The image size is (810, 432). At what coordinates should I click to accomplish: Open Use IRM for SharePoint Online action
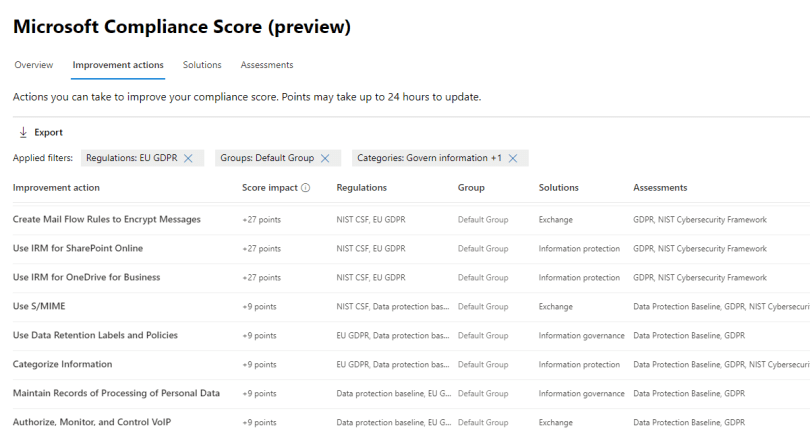coord(77,248)
